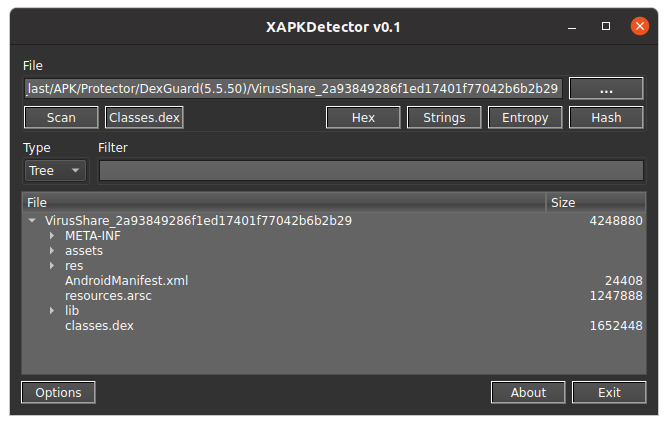Expand the assets folder
The width and height of the screenshot is (668, 425).
tap(52, 250)
